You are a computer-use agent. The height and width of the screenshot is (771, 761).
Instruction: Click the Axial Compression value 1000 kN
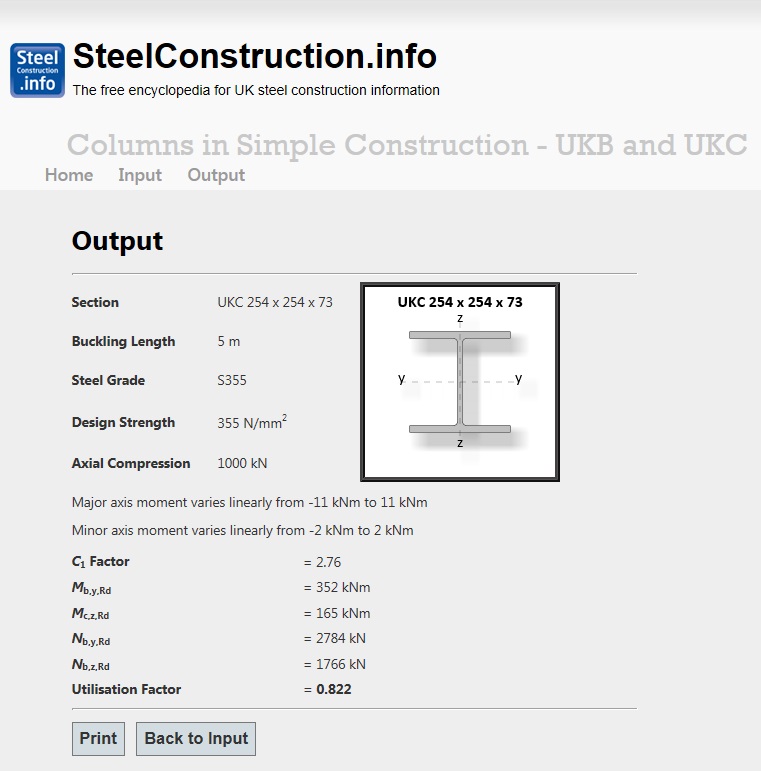pos(242,463)
